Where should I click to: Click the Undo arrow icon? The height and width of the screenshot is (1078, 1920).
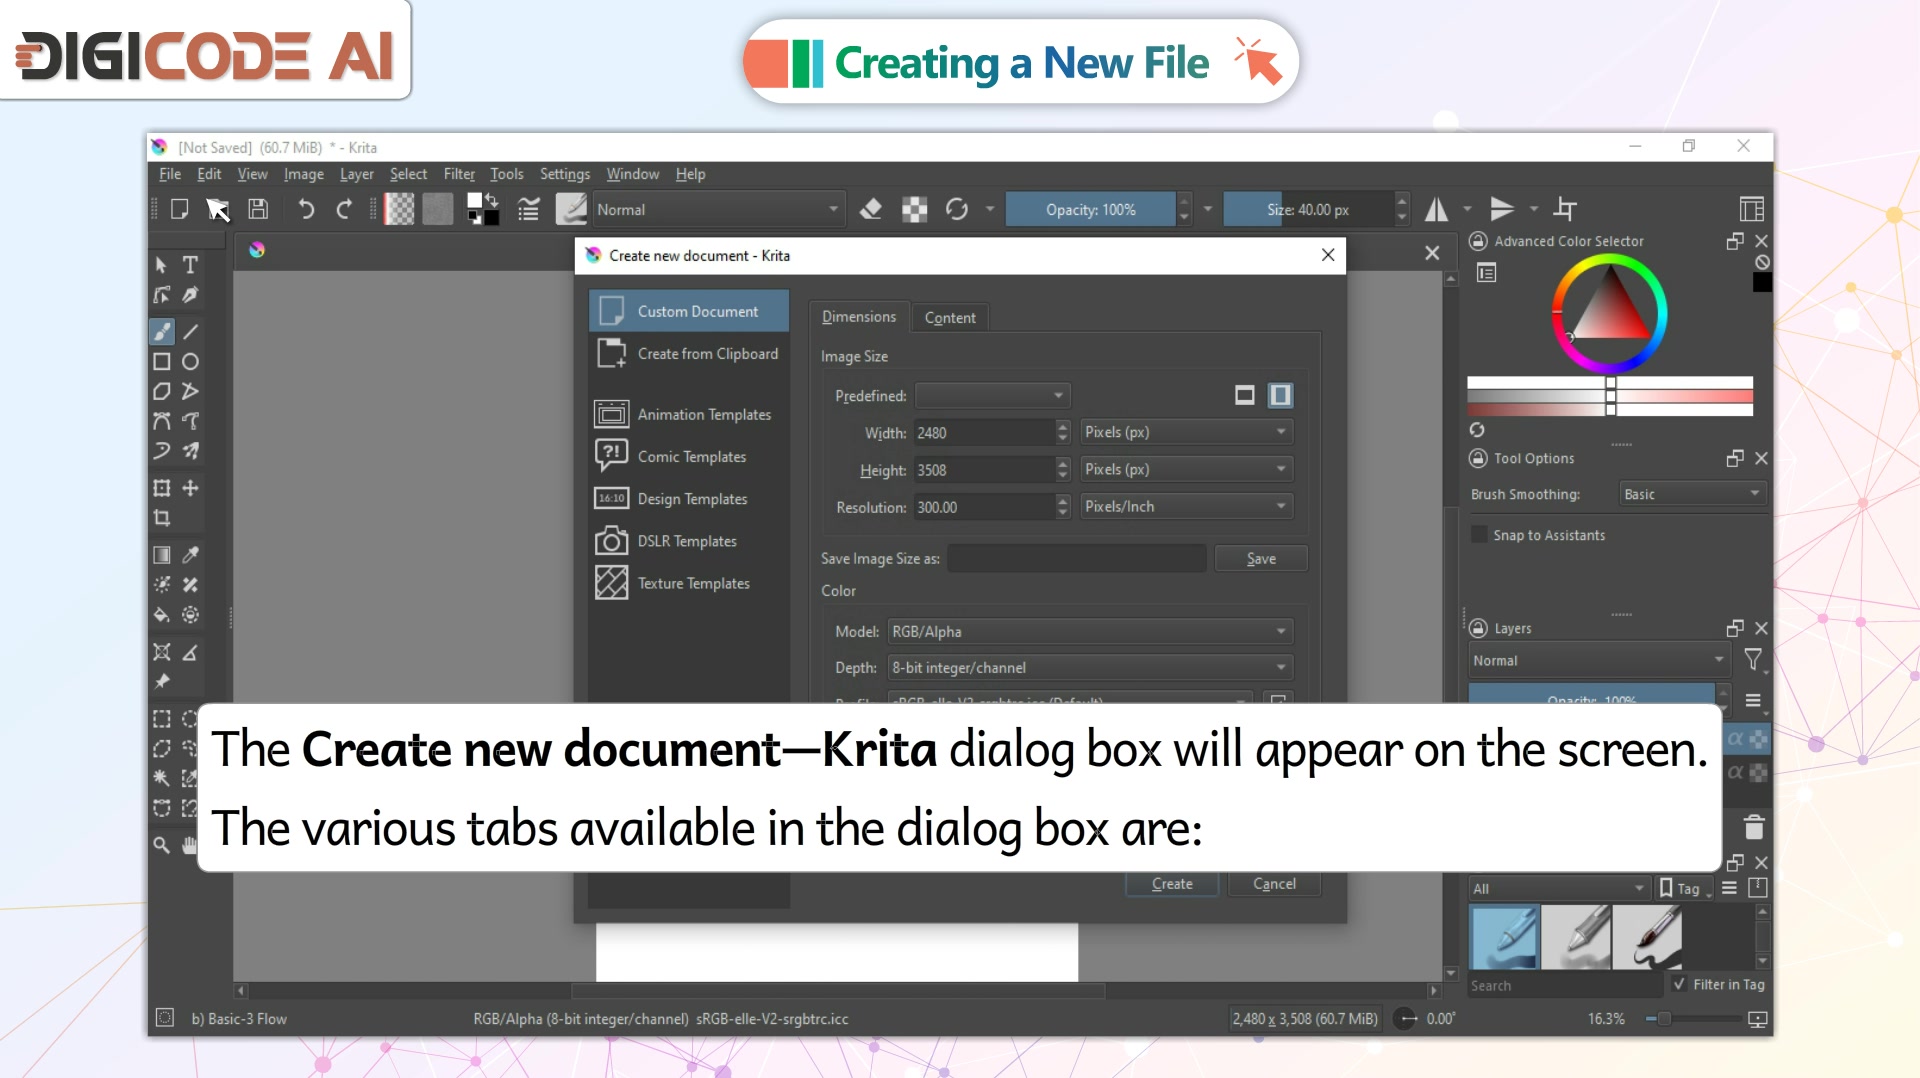[x=306, y=209]
